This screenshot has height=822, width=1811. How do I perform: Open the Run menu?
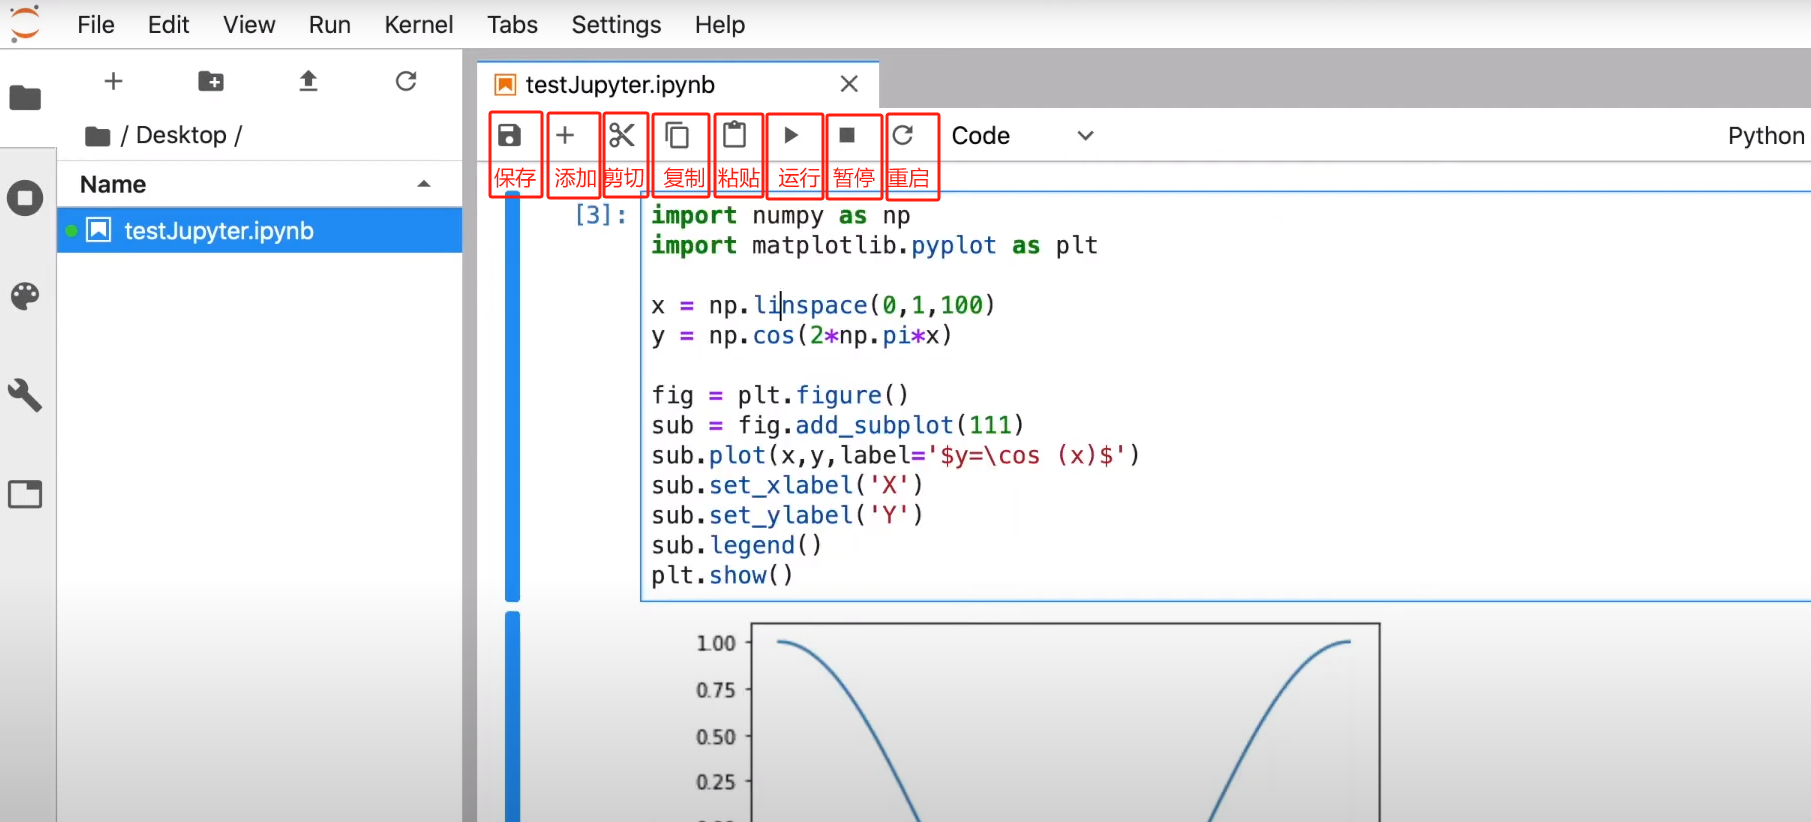coord(330,25)
